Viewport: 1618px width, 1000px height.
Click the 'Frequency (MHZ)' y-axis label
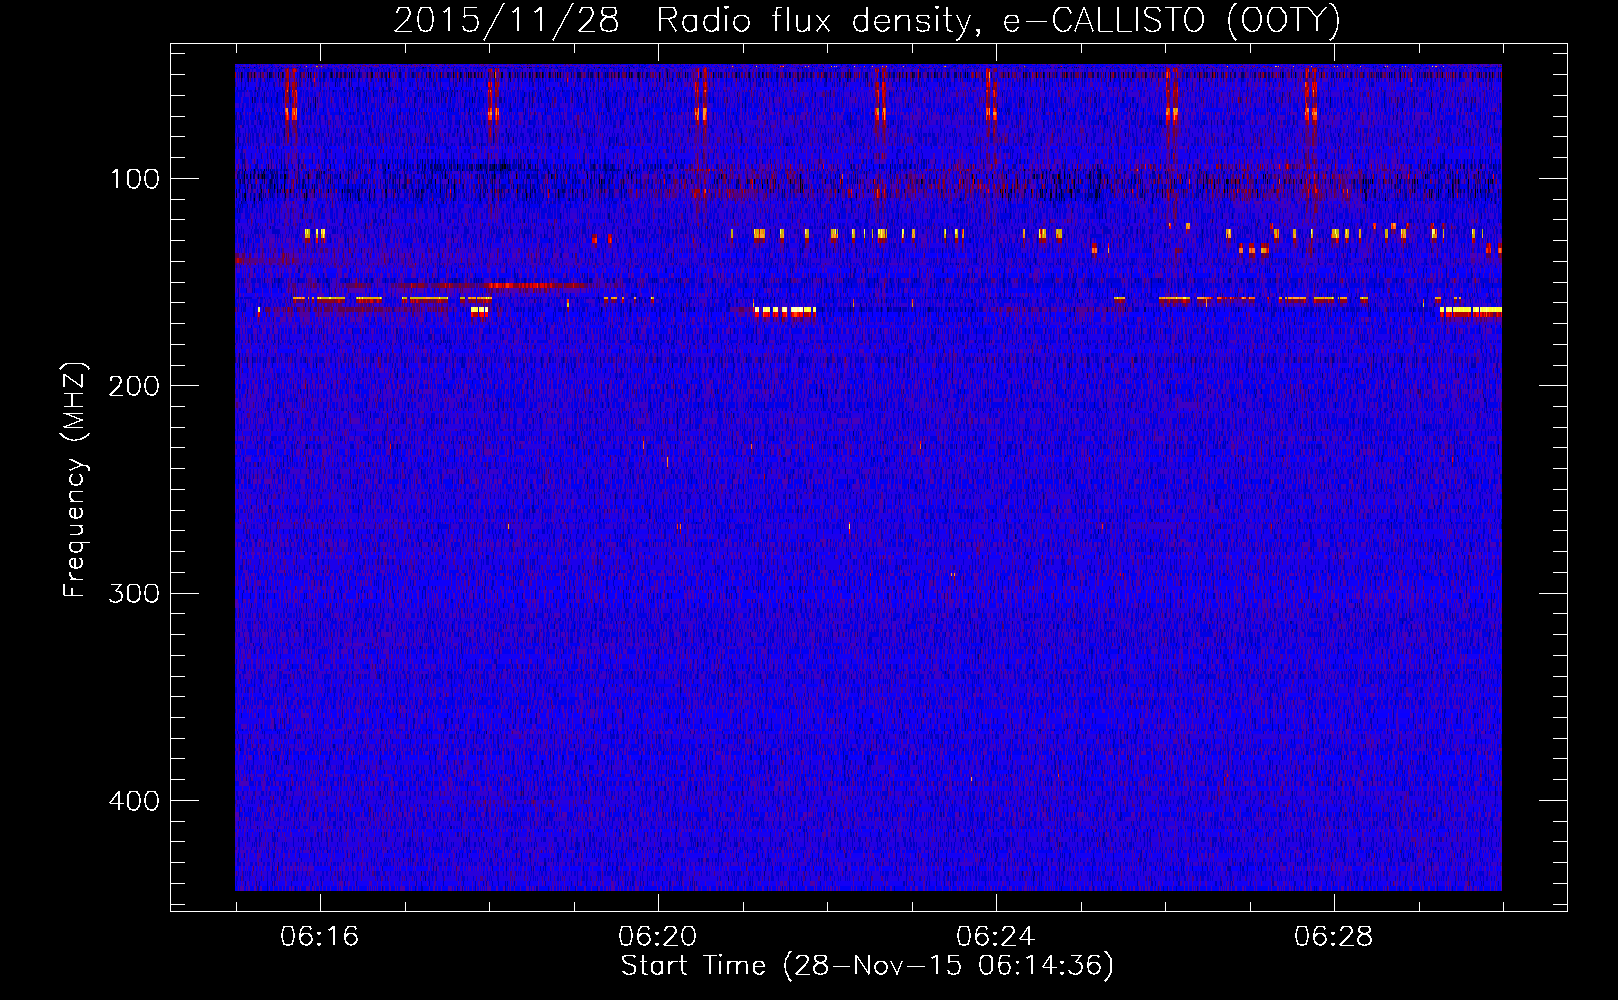pos(75,480)
